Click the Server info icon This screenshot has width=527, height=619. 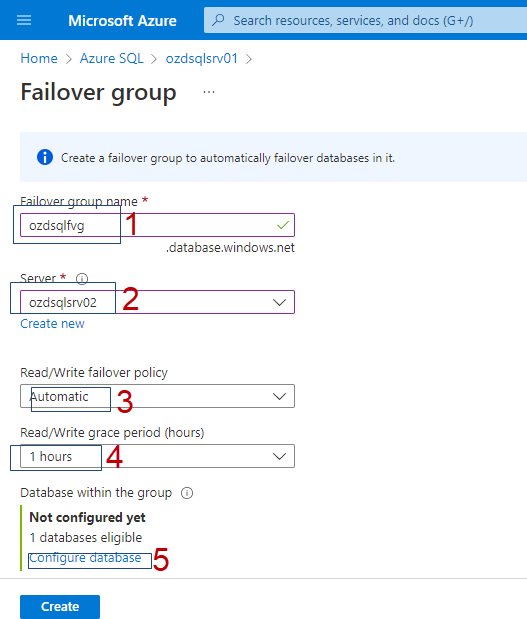(82, 279)
